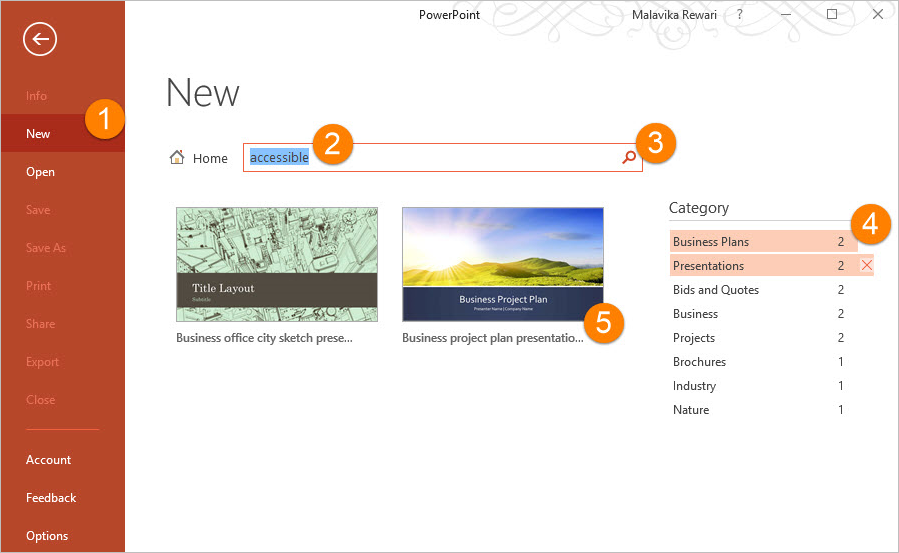Choose Save As in the sidebar
This screenshot has width=899, height=553.
coord(46,248)
